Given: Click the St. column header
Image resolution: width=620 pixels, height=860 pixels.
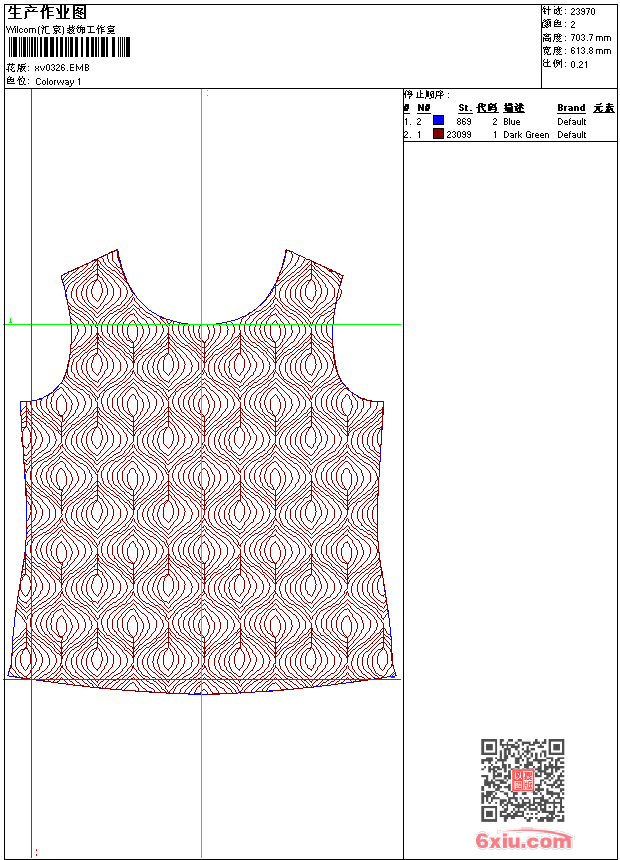Looking at the screenshot, I should [465, 108].
